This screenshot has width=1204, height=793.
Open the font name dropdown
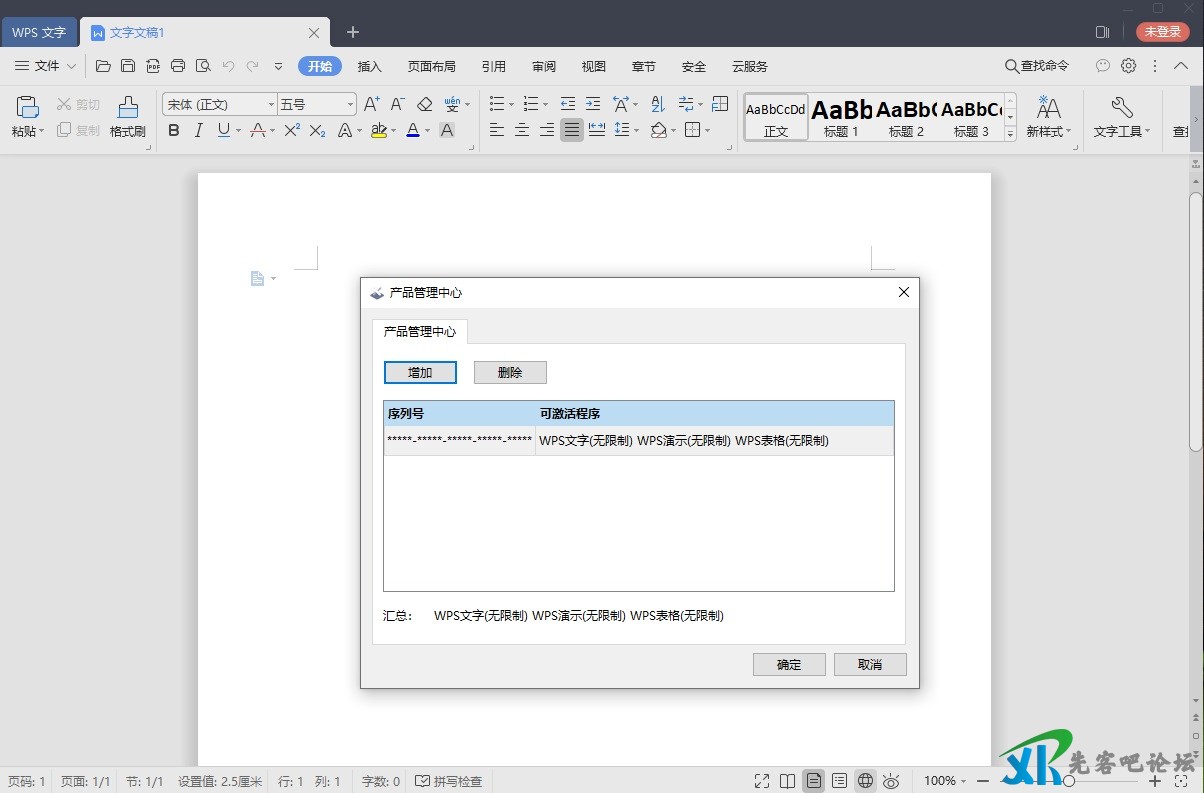tap(271, 104)
